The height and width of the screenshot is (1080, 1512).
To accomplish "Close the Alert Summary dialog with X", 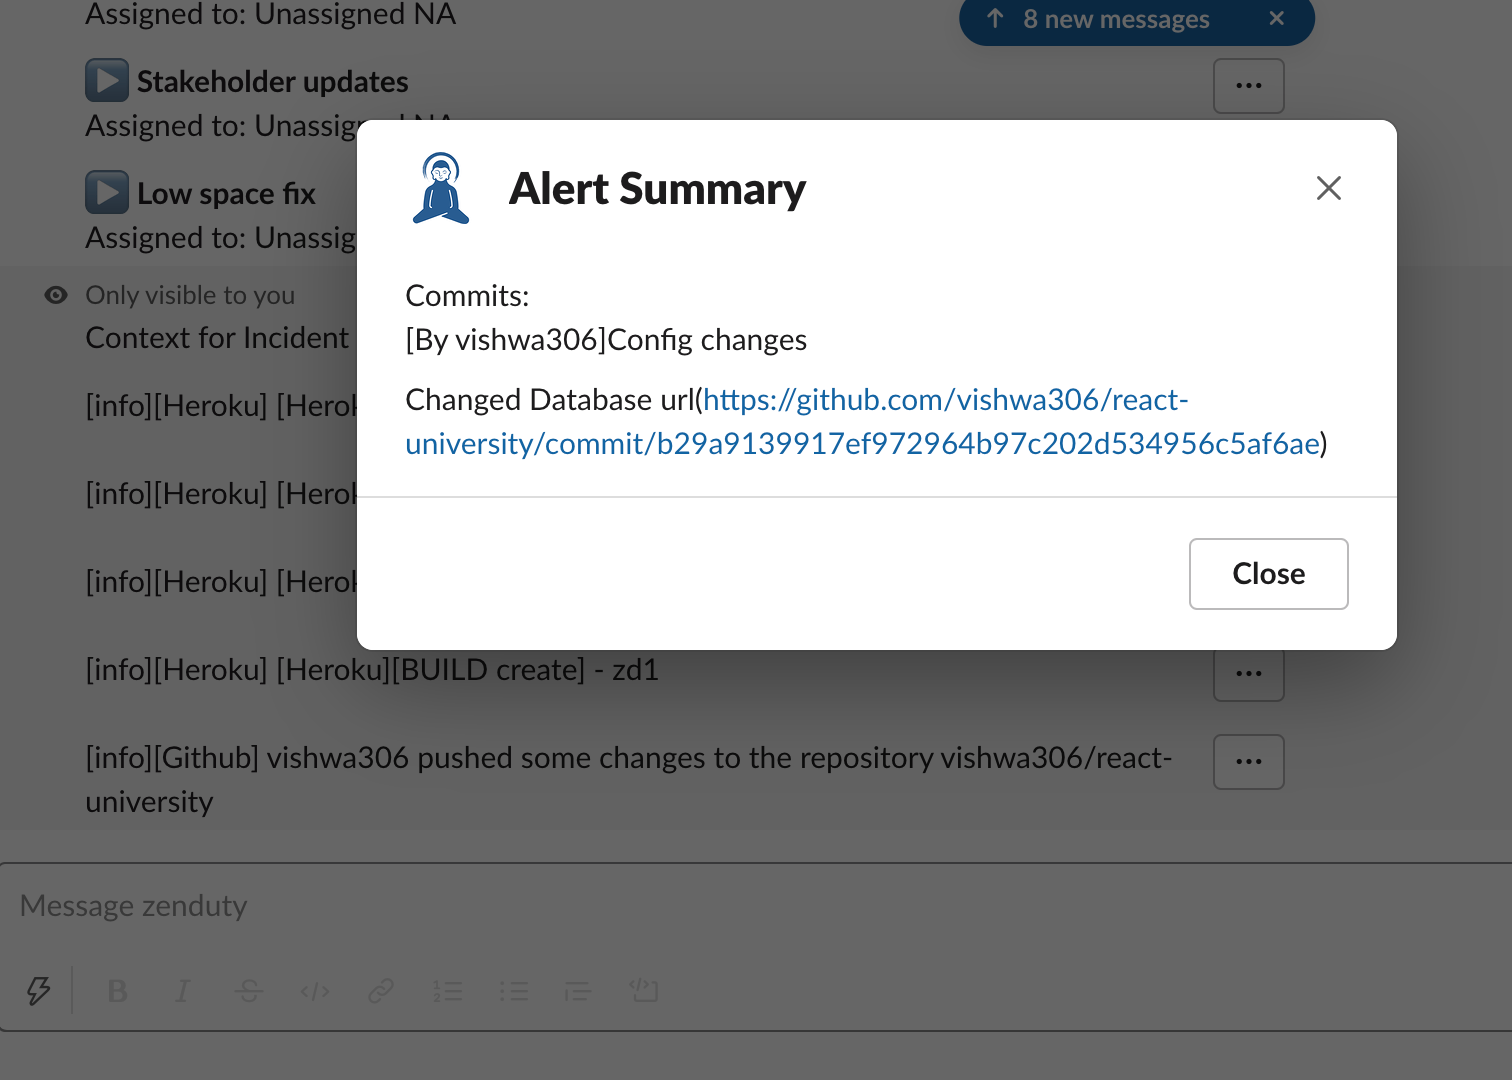I will [x=1328, y=188].
